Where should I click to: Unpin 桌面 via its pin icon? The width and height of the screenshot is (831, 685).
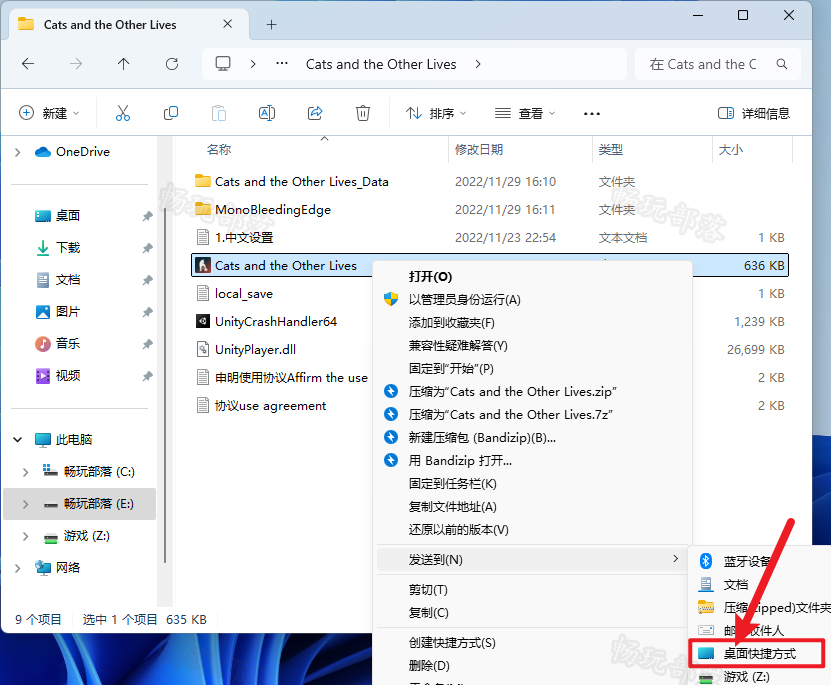(147, 216)
